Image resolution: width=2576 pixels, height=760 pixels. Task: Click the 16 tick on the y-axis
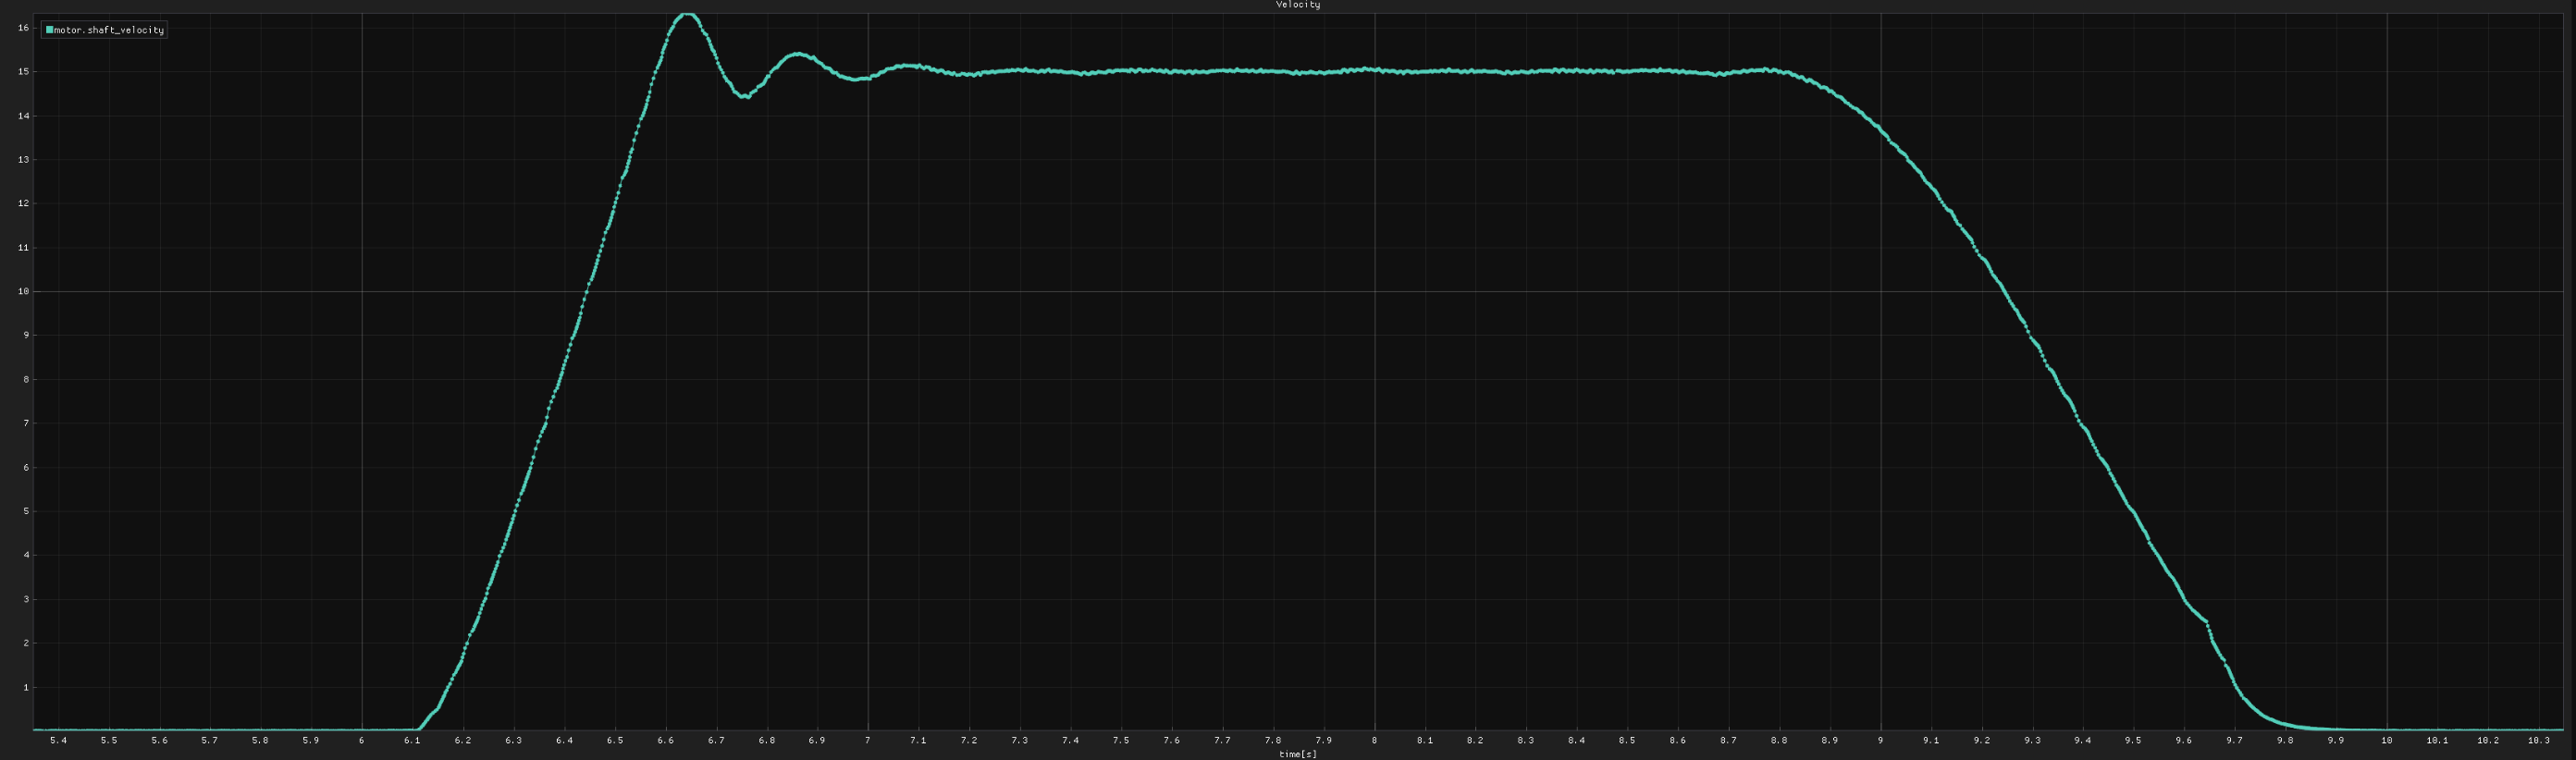point(23,28)
